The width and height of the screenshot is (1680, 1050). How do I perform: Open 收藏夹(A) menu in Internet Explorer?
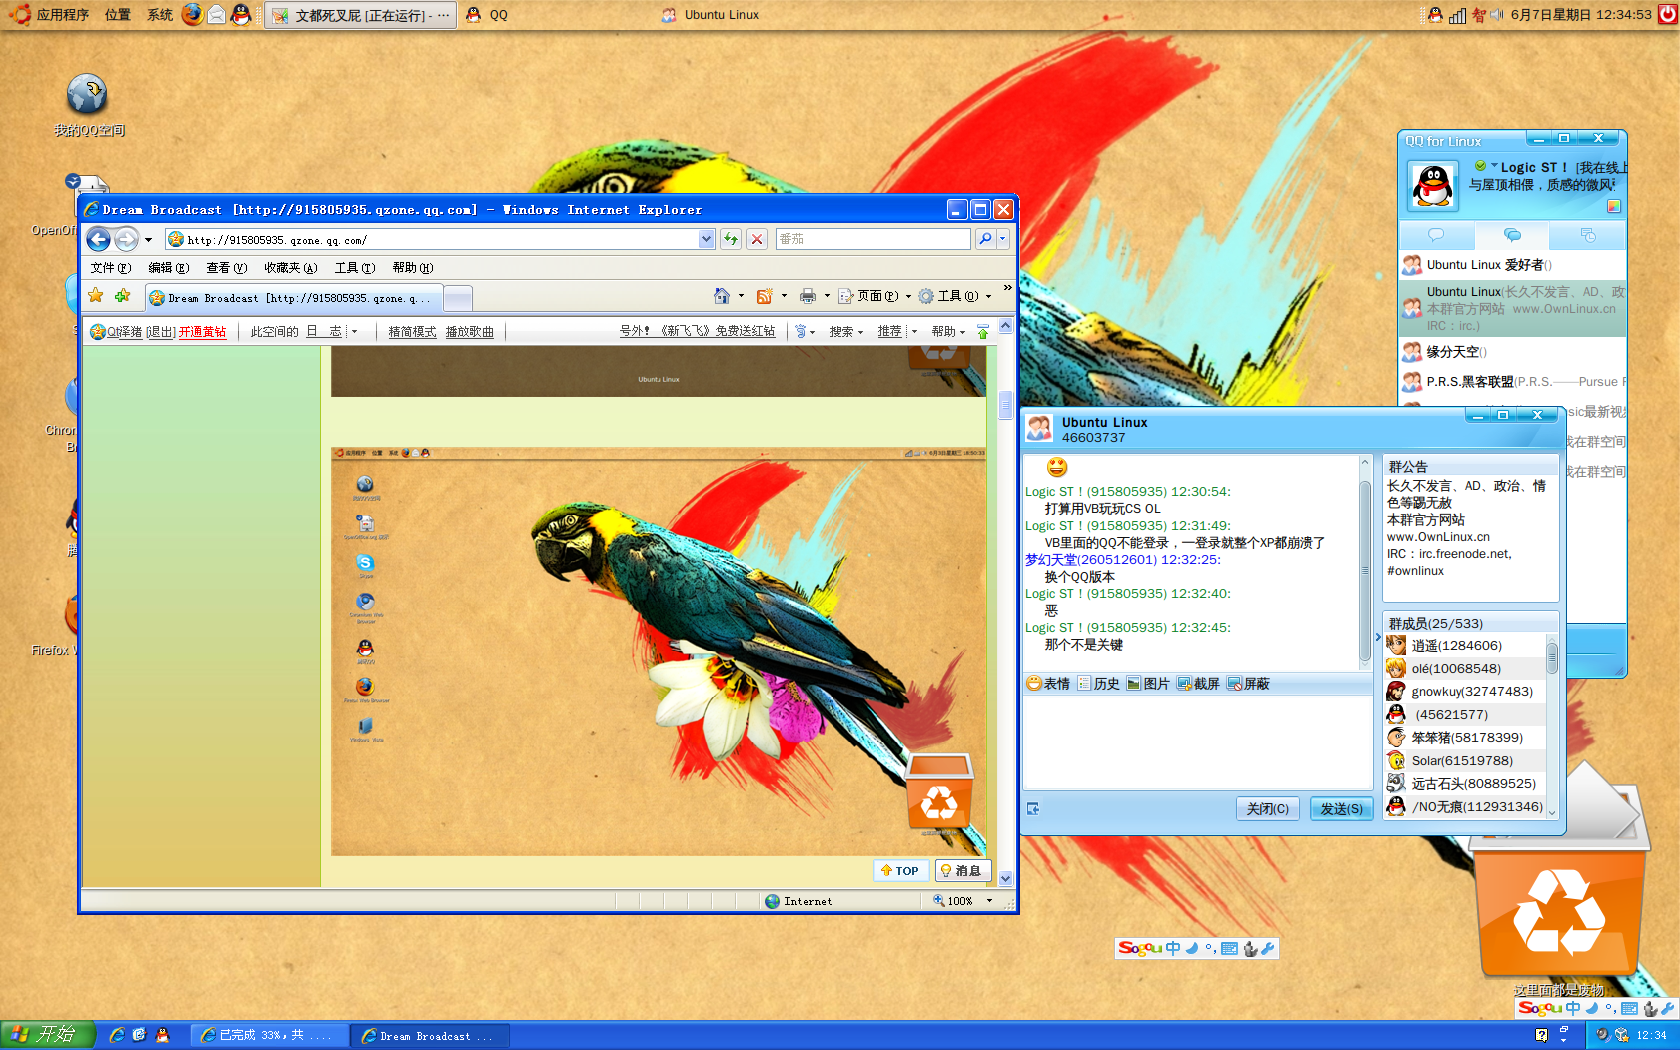click(291, 268)
